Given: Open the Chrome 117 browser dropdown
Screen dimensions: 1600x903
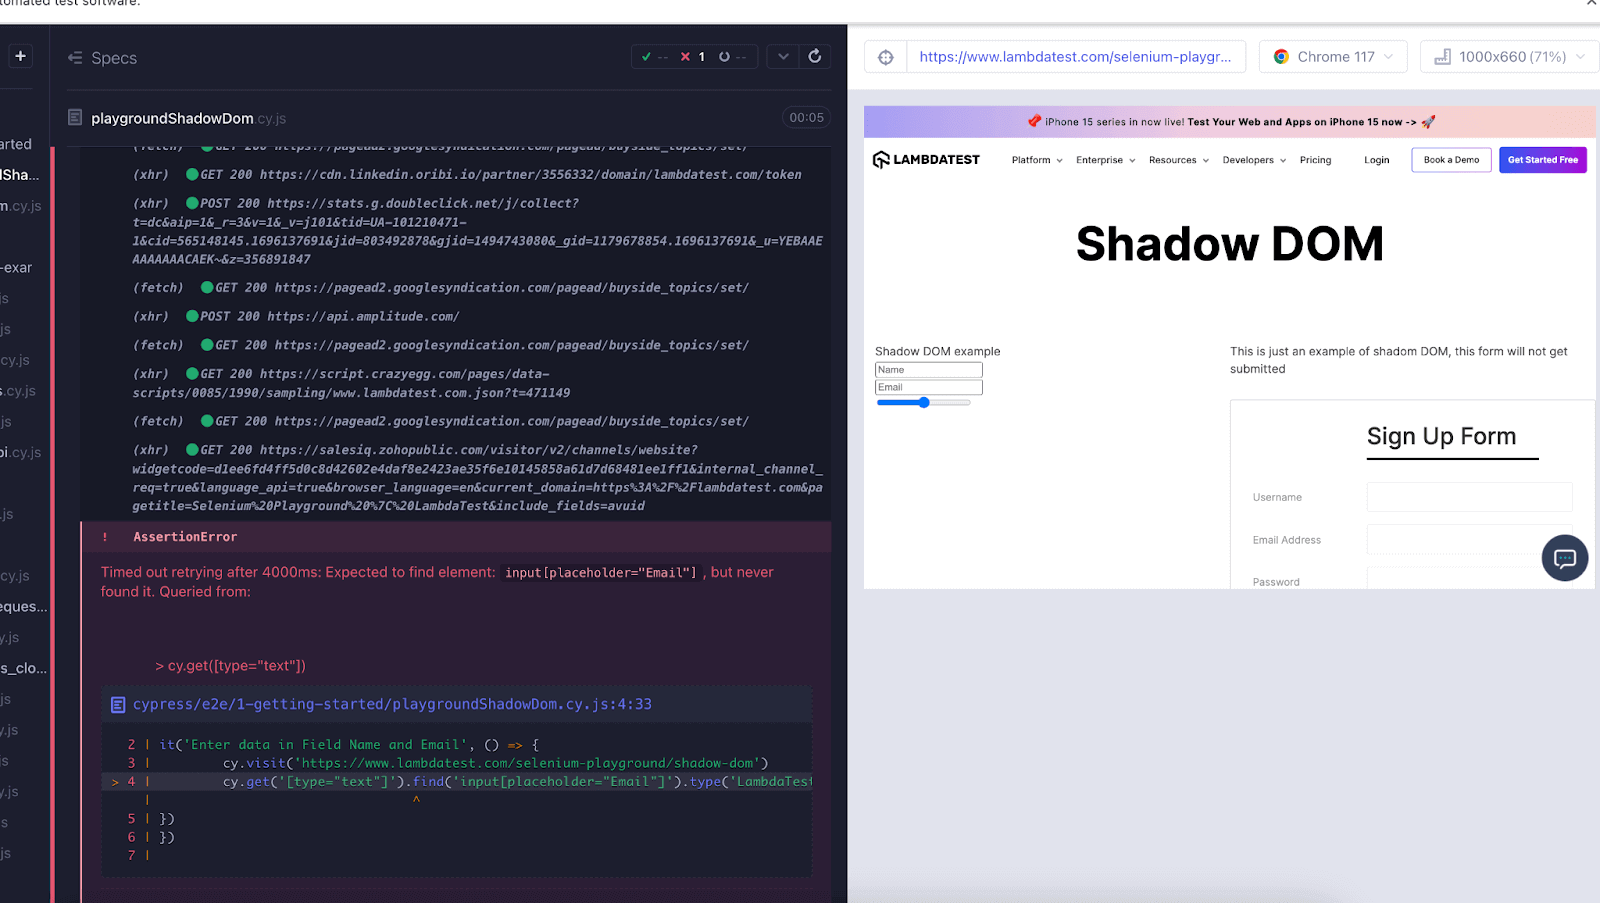Looking at the screenshot, I should [1333, 57].
